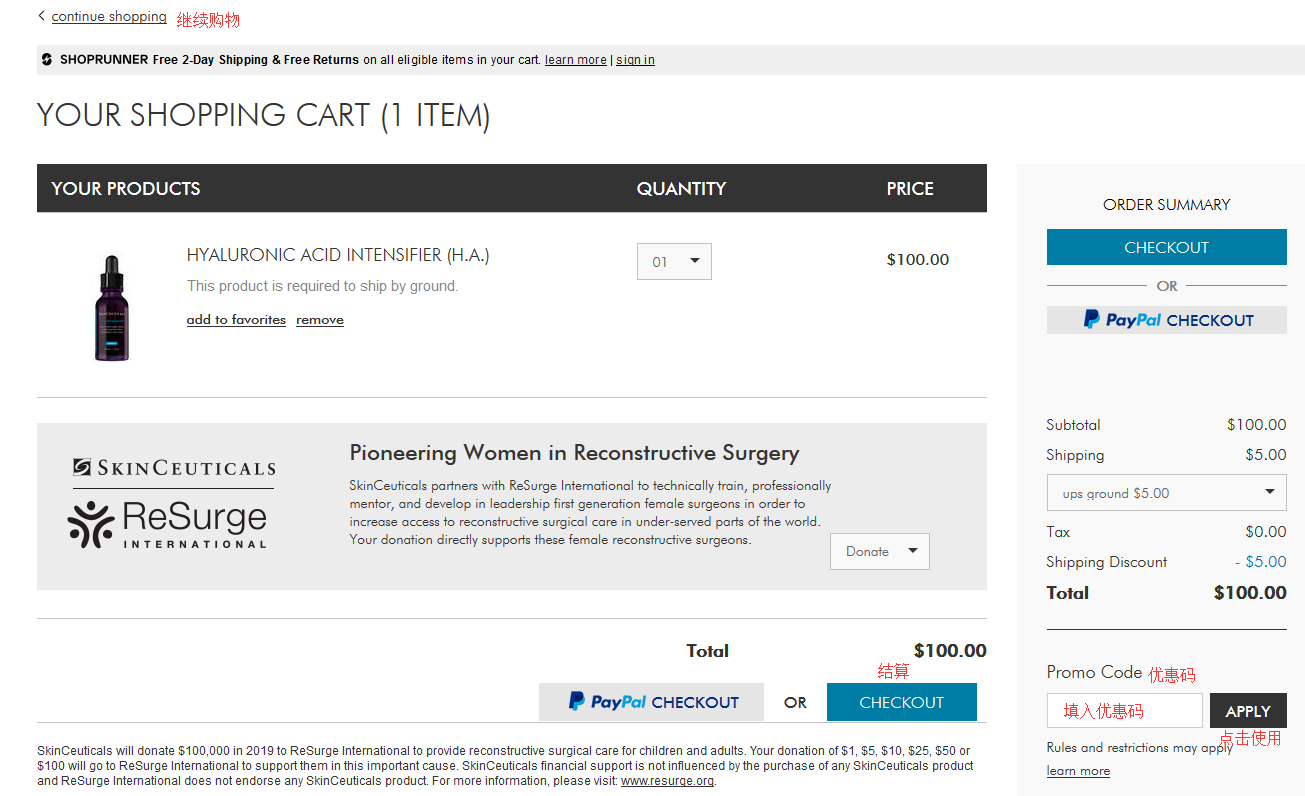Add the product to favorites
The height and width of the screenshot is (796, 1305).
pos(236,320)
